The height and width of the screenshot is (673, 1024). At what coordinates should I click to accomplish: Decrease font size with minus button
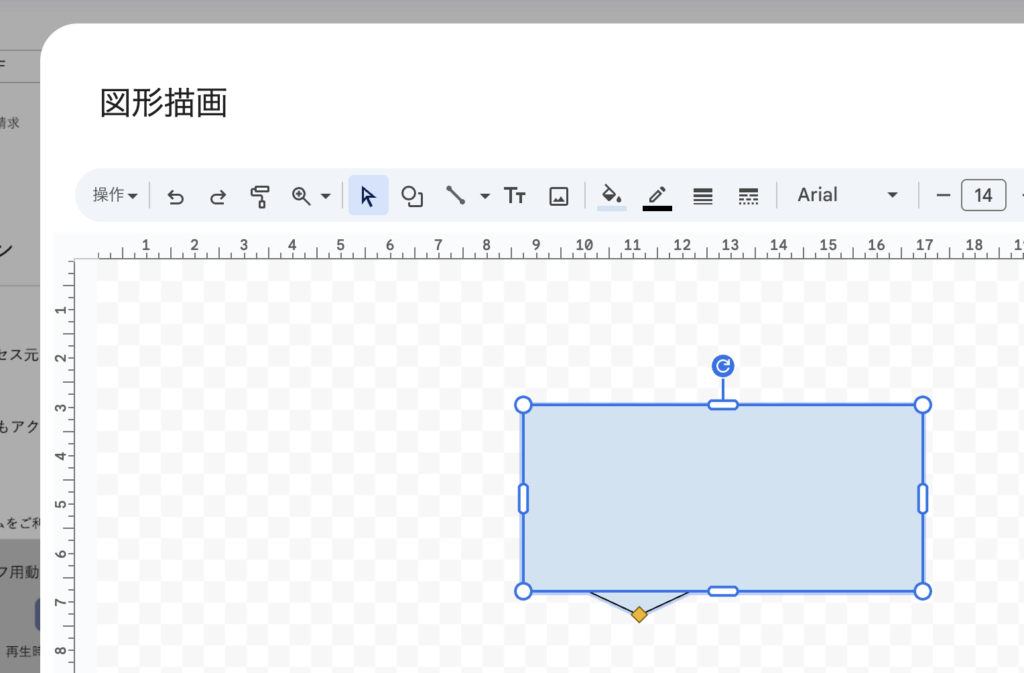(x=942, y=195)
